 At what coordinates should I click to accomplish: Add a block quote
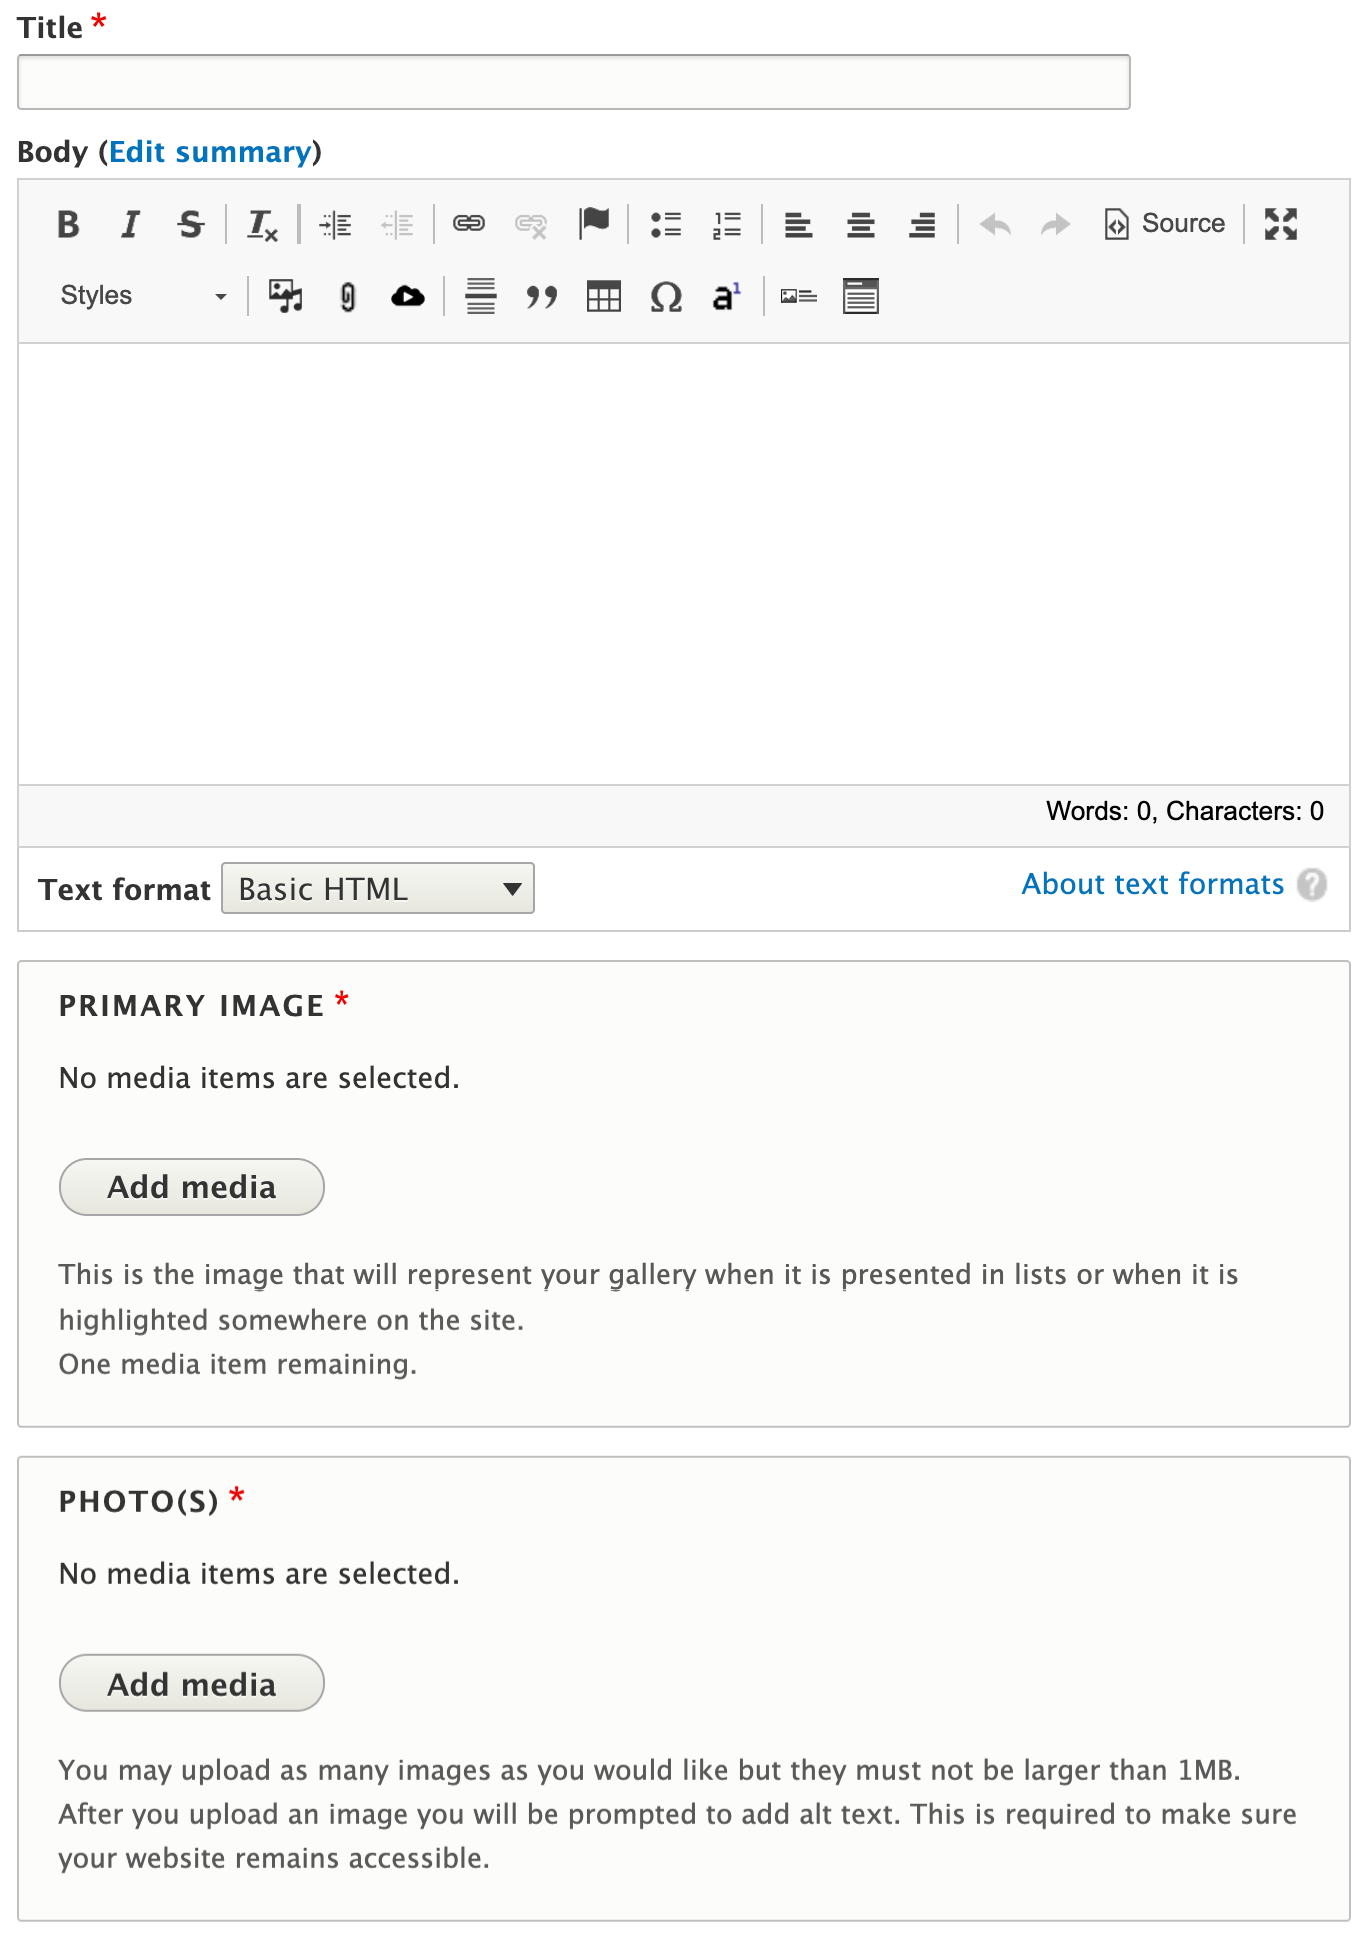pyautogui.click(x=541, y=296)
